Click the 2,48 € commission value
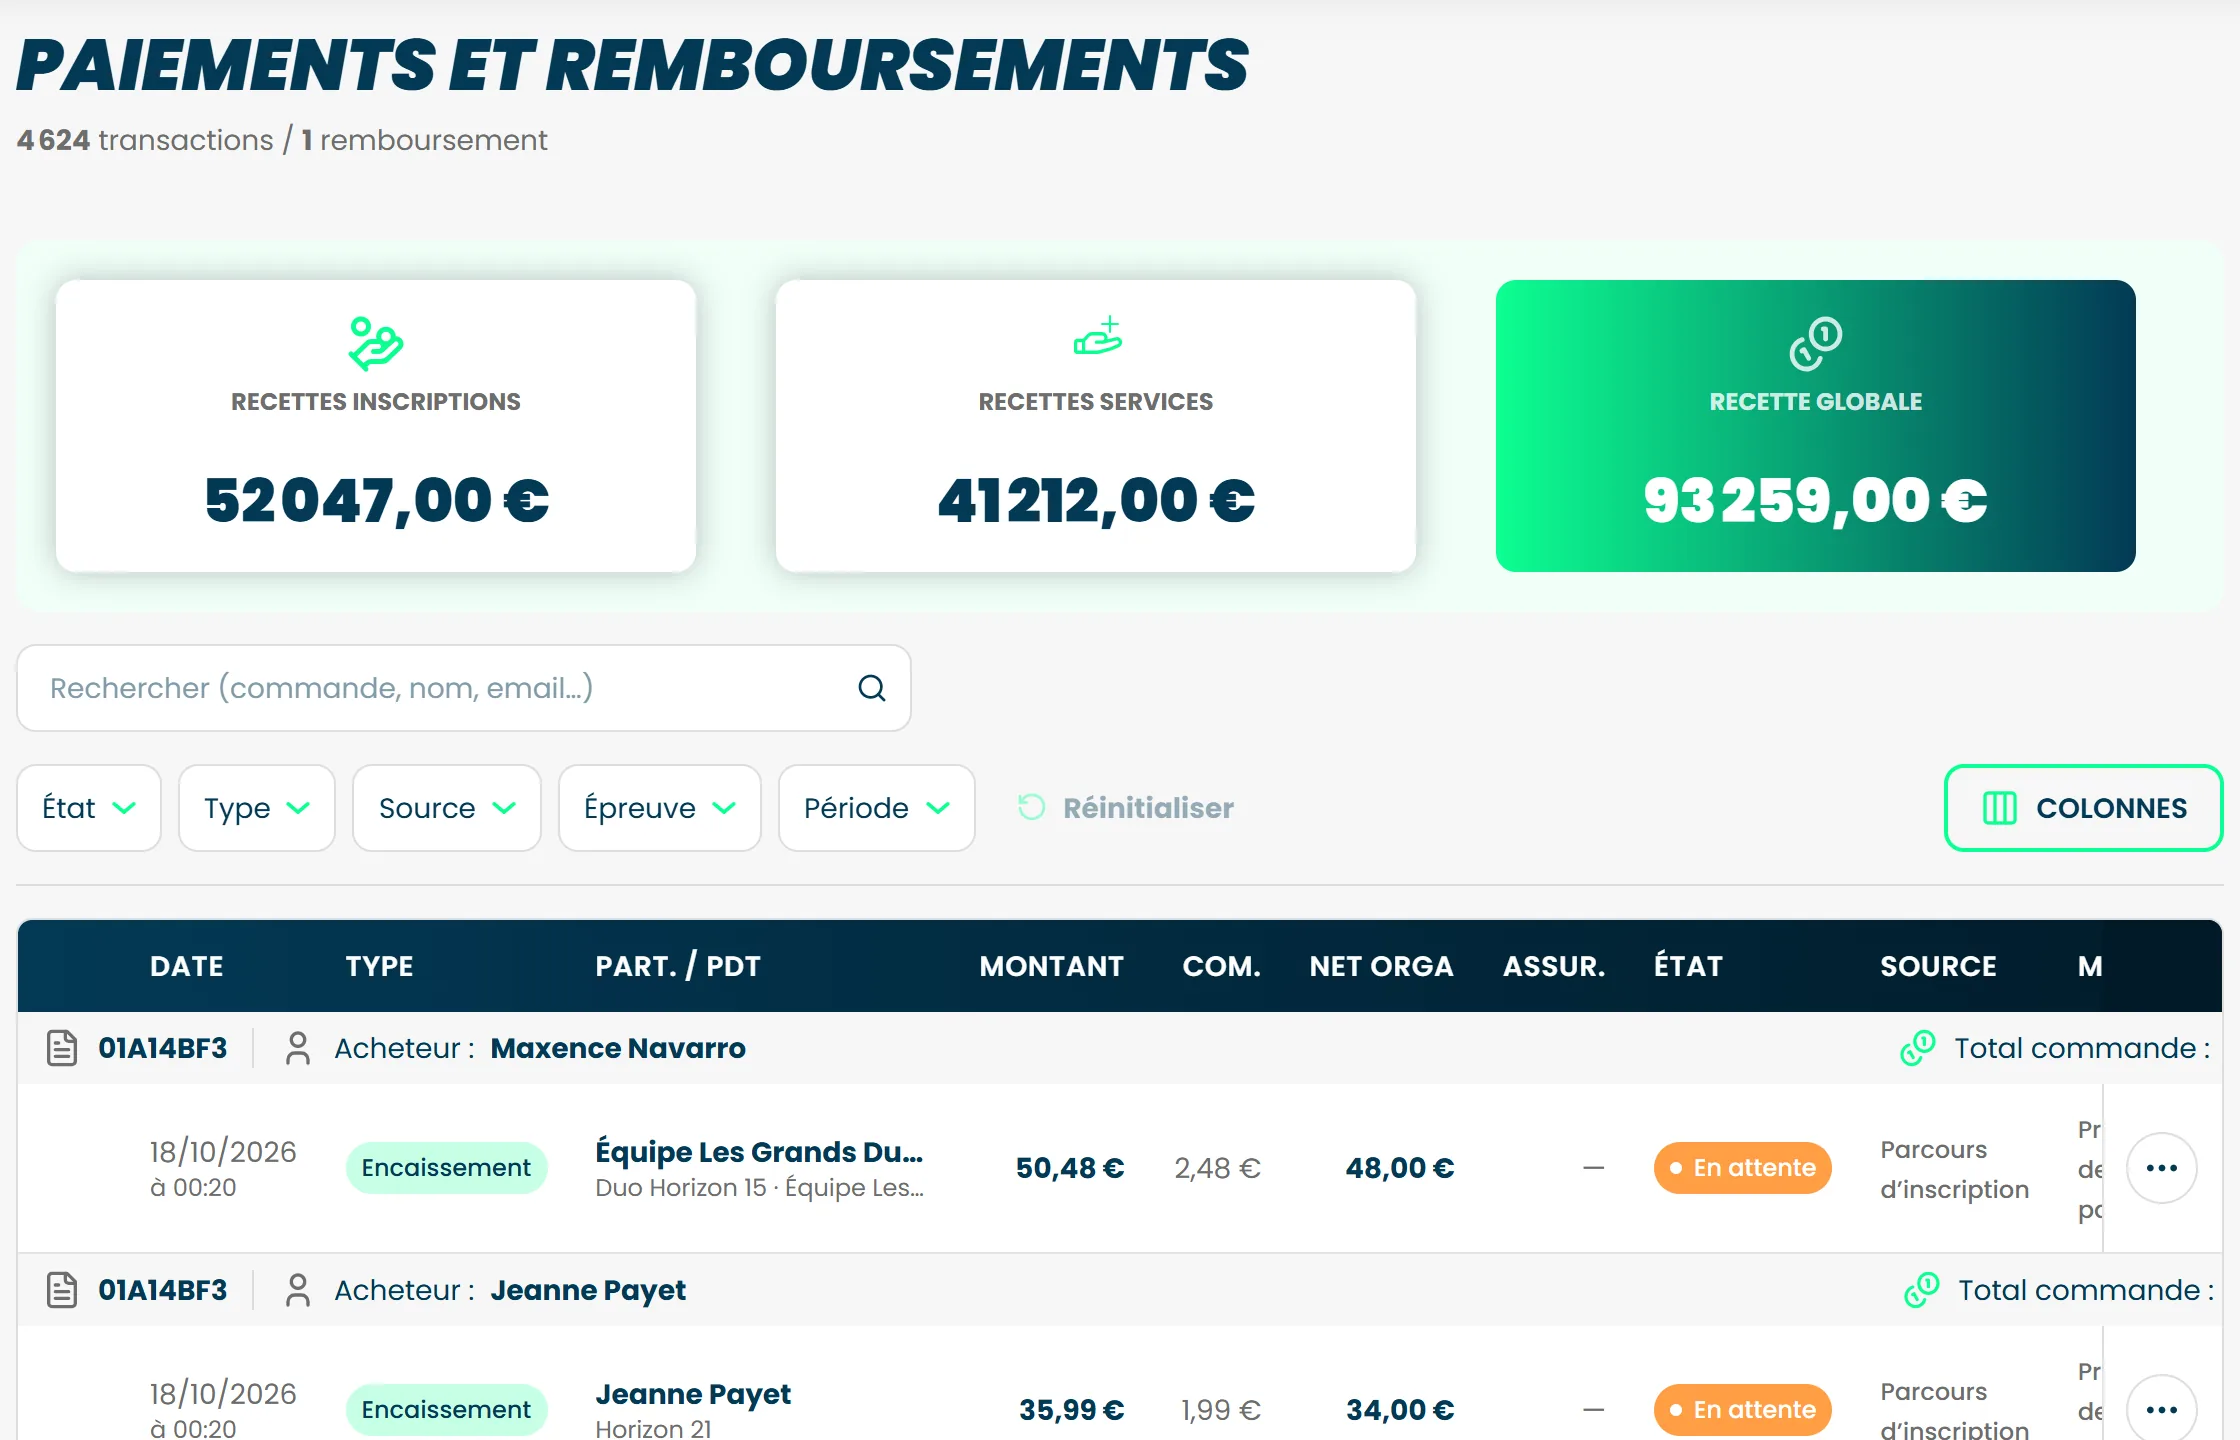The image size is (2240, 1440). 1218,1168
